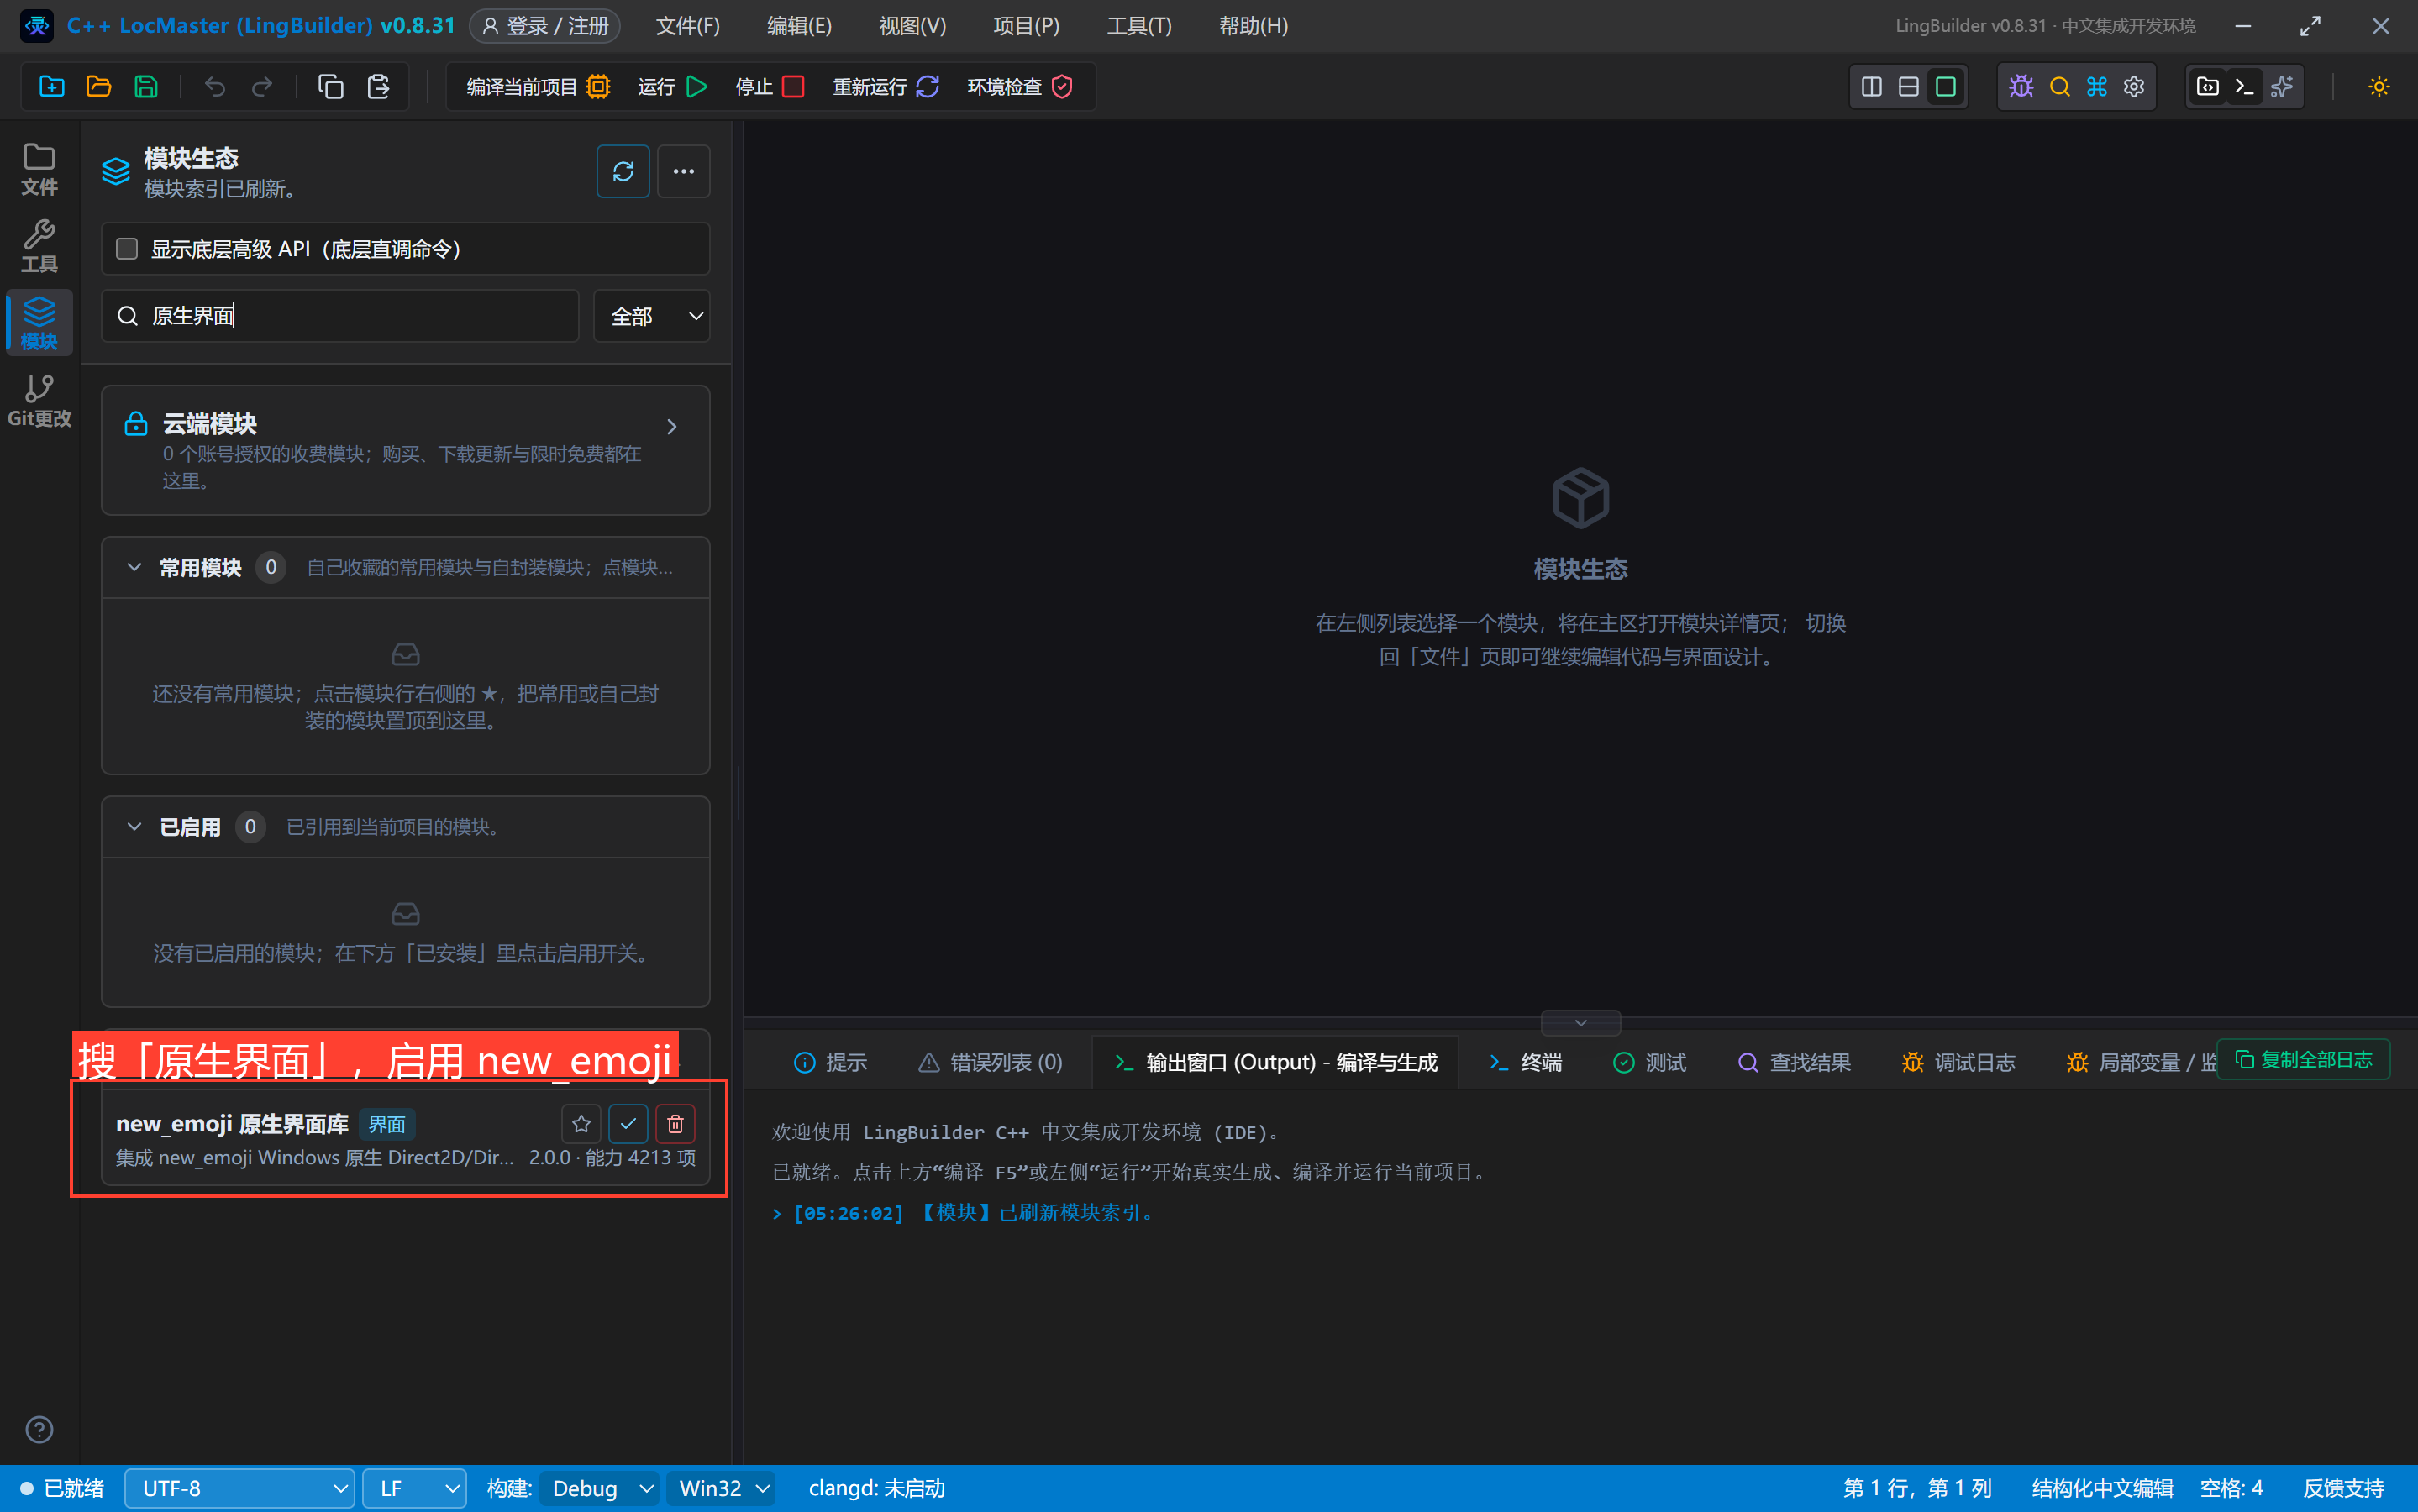Open settings via the toolbar gear icon
The height and width of the screenshot is (1512, 2418).
(x=2134, y=87)
